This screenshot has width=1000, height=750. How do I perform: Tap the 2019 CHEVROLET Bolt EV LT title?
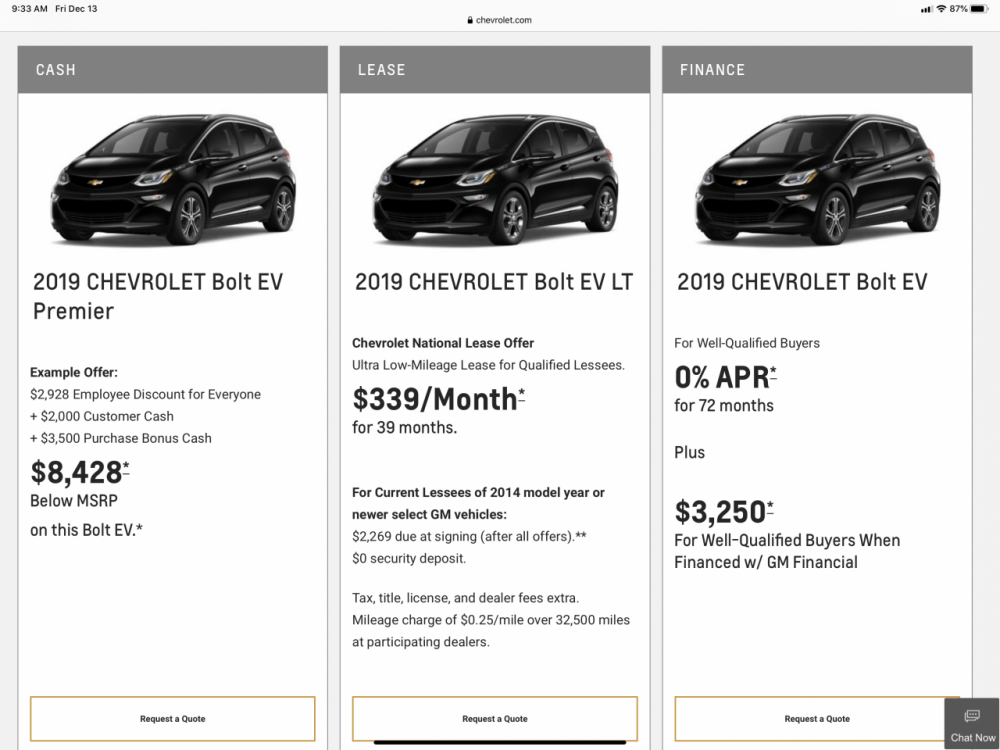494,282
